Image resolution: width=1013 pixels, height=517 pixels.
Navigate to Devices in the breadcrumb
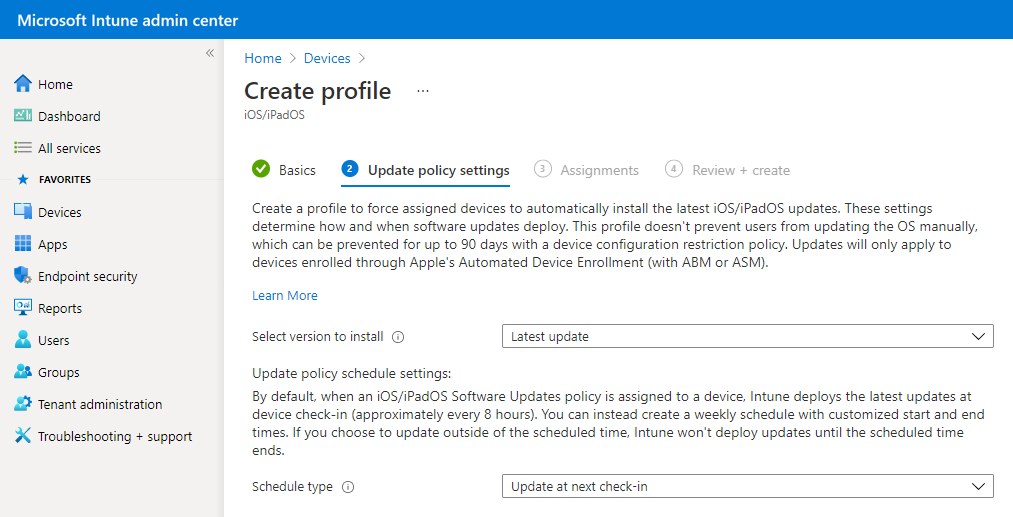tap(327, 59)
